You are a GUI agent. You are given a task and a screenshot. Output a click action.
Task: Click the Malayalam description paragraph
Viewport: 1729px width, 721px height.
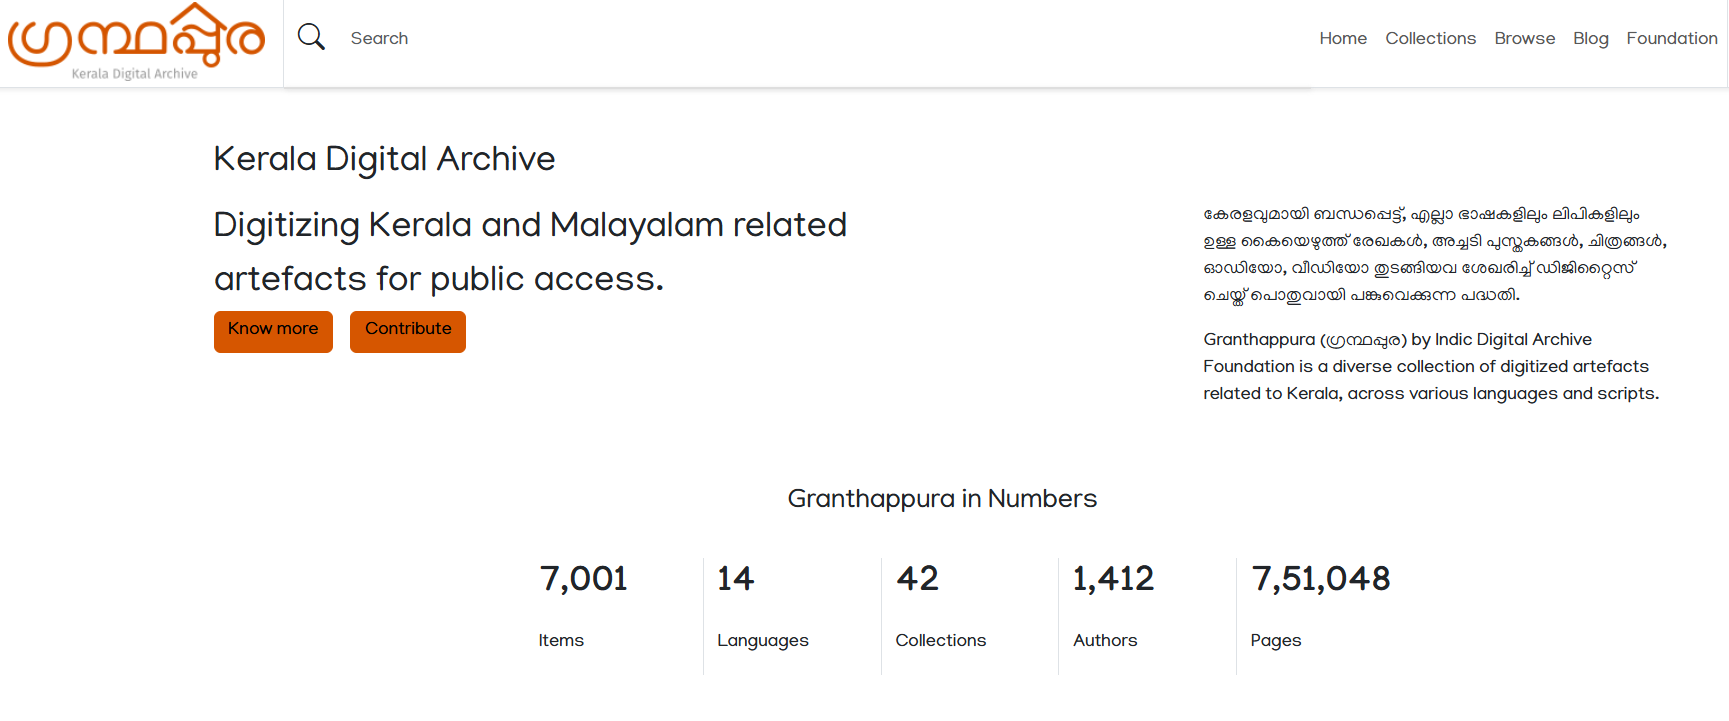[x=1434, y=254]
